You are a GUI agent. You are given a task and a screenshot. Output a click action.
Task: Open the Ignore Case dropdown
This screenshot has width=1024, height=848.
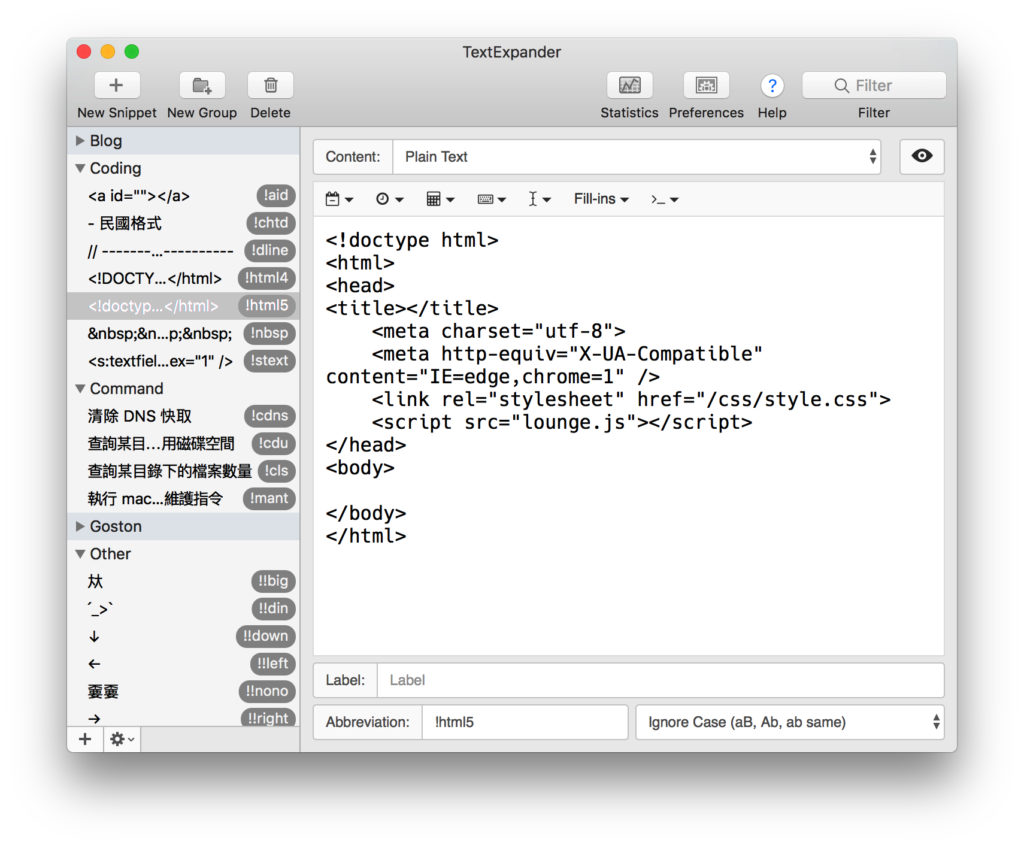click(789, 722)
